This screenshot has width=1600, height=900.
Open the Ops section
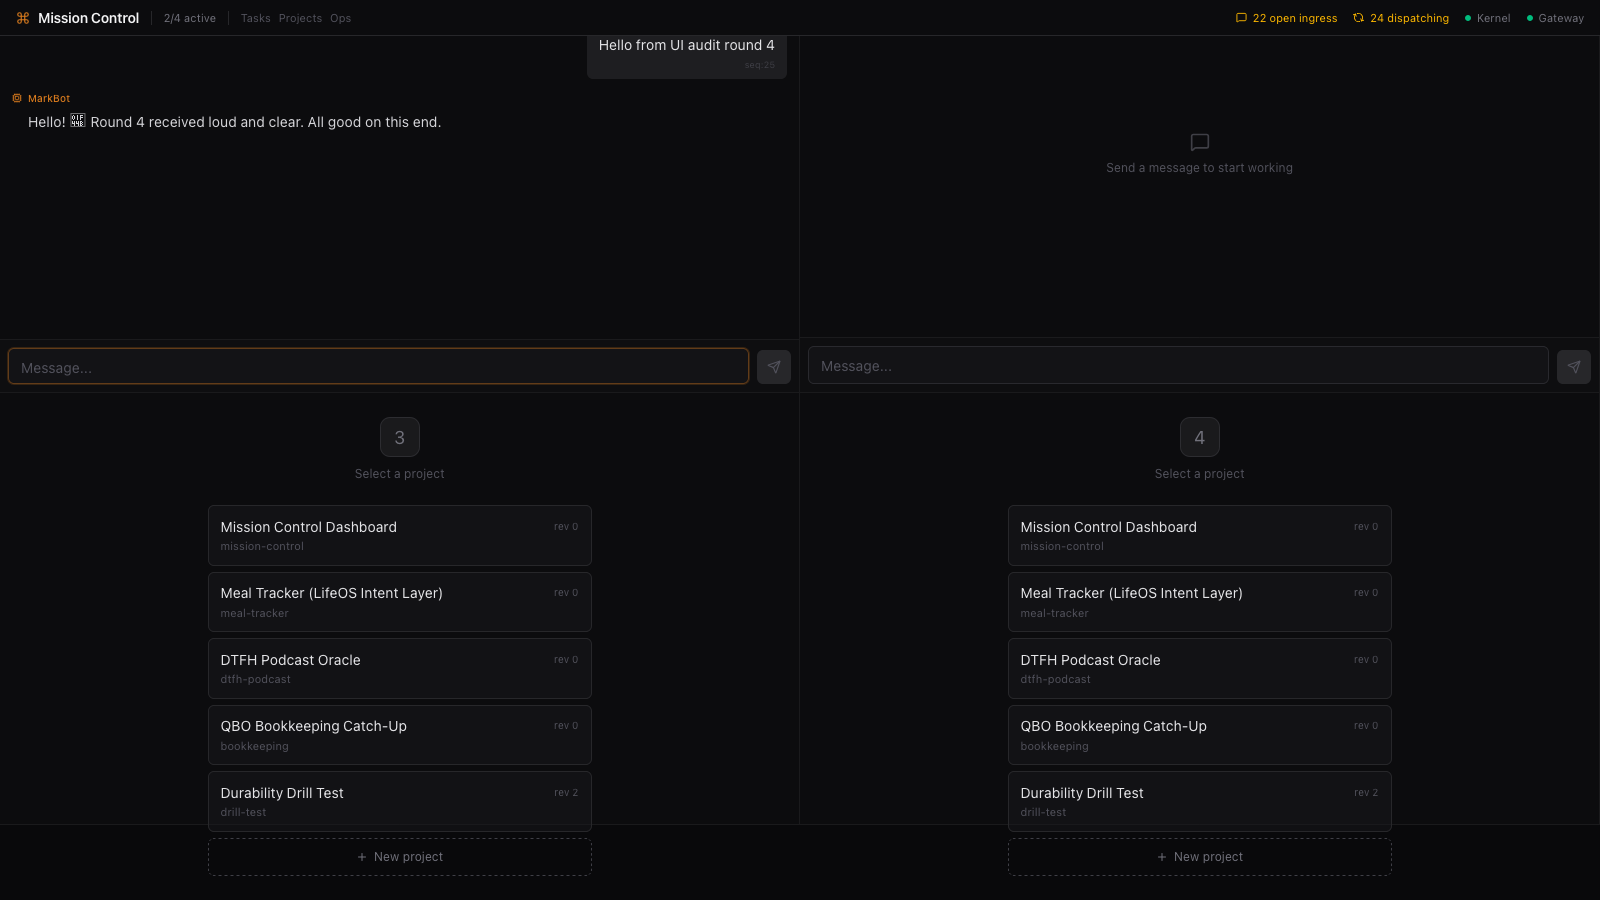click(340, 18)
